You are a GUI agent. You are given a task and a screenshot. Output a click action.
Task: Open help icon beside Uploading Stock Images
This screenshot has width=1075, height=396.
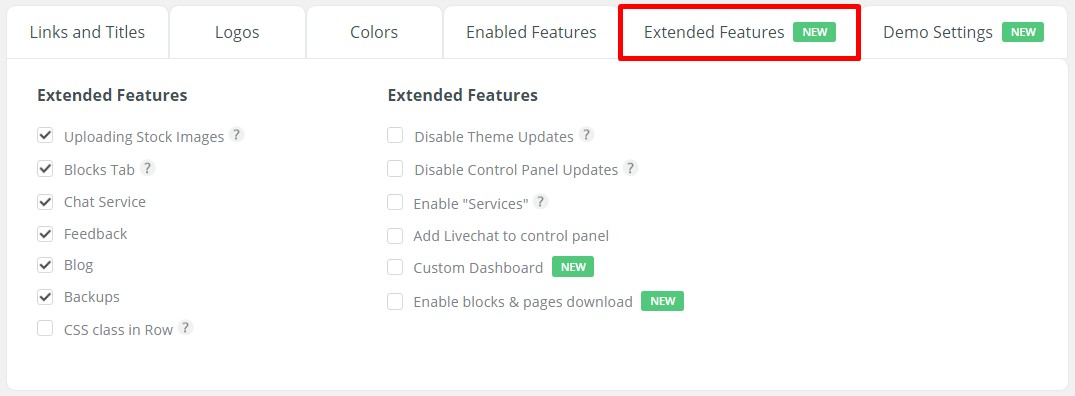click(x=237, y=134)
